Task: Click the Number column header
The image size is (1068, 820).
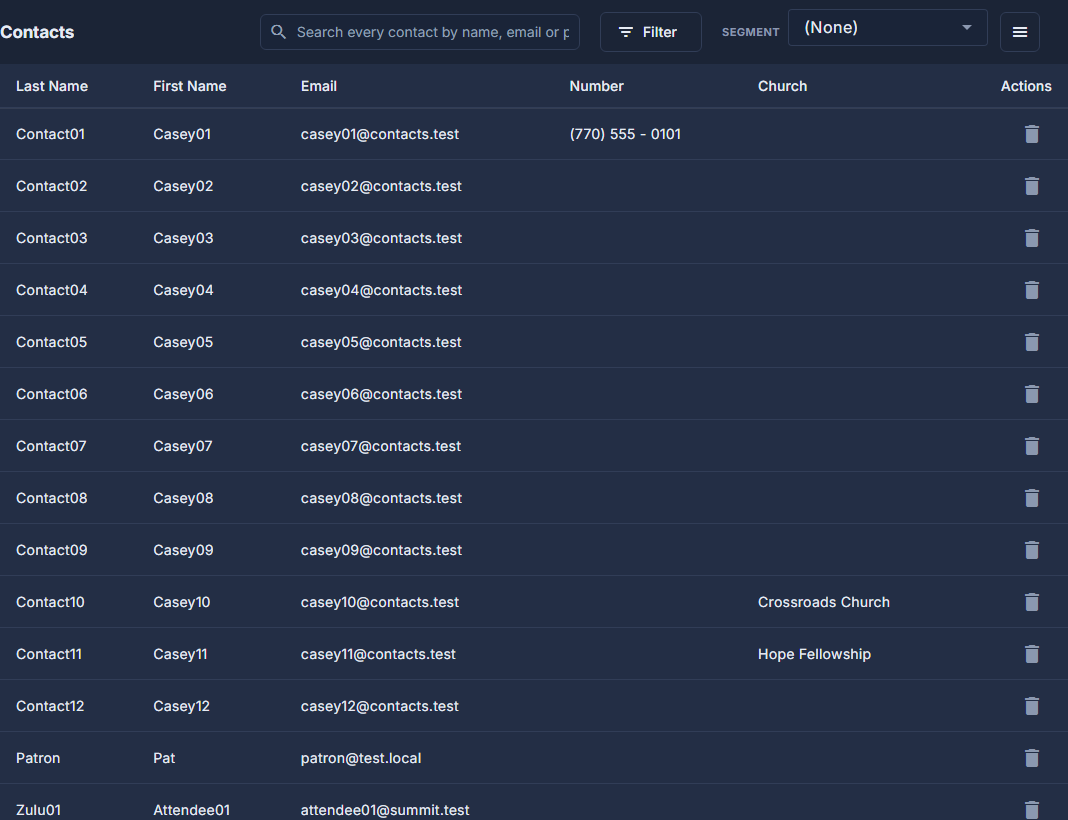Action: tap(596, 86)
